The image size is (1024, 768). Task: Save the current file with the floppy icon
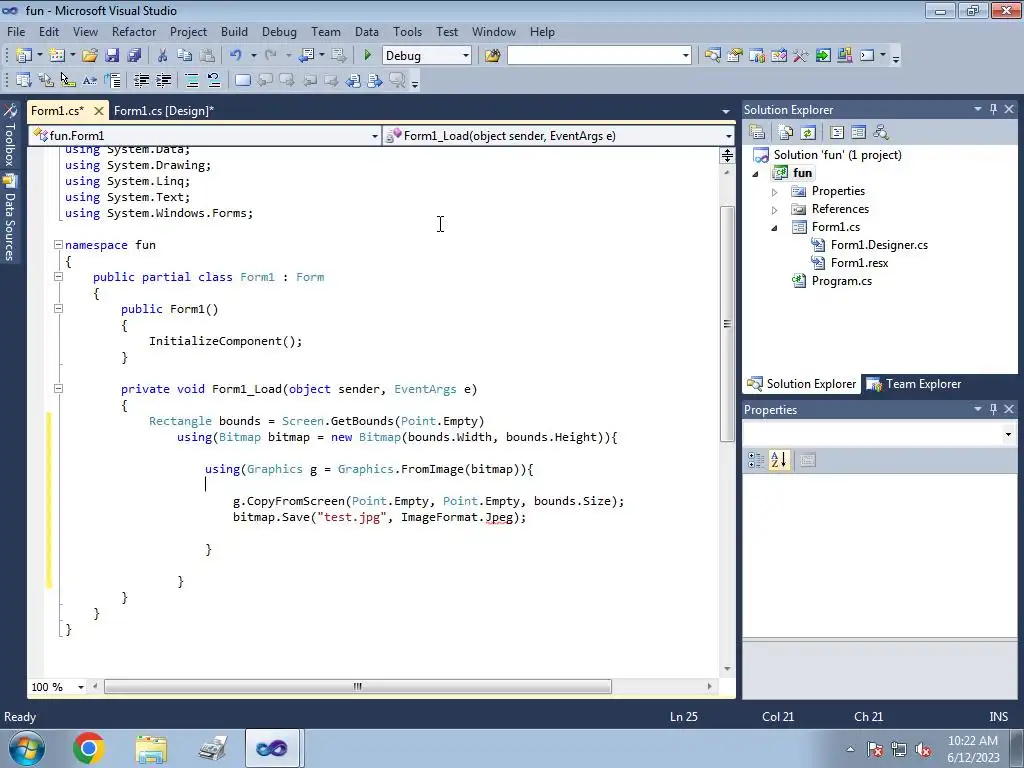pos(112,56)
